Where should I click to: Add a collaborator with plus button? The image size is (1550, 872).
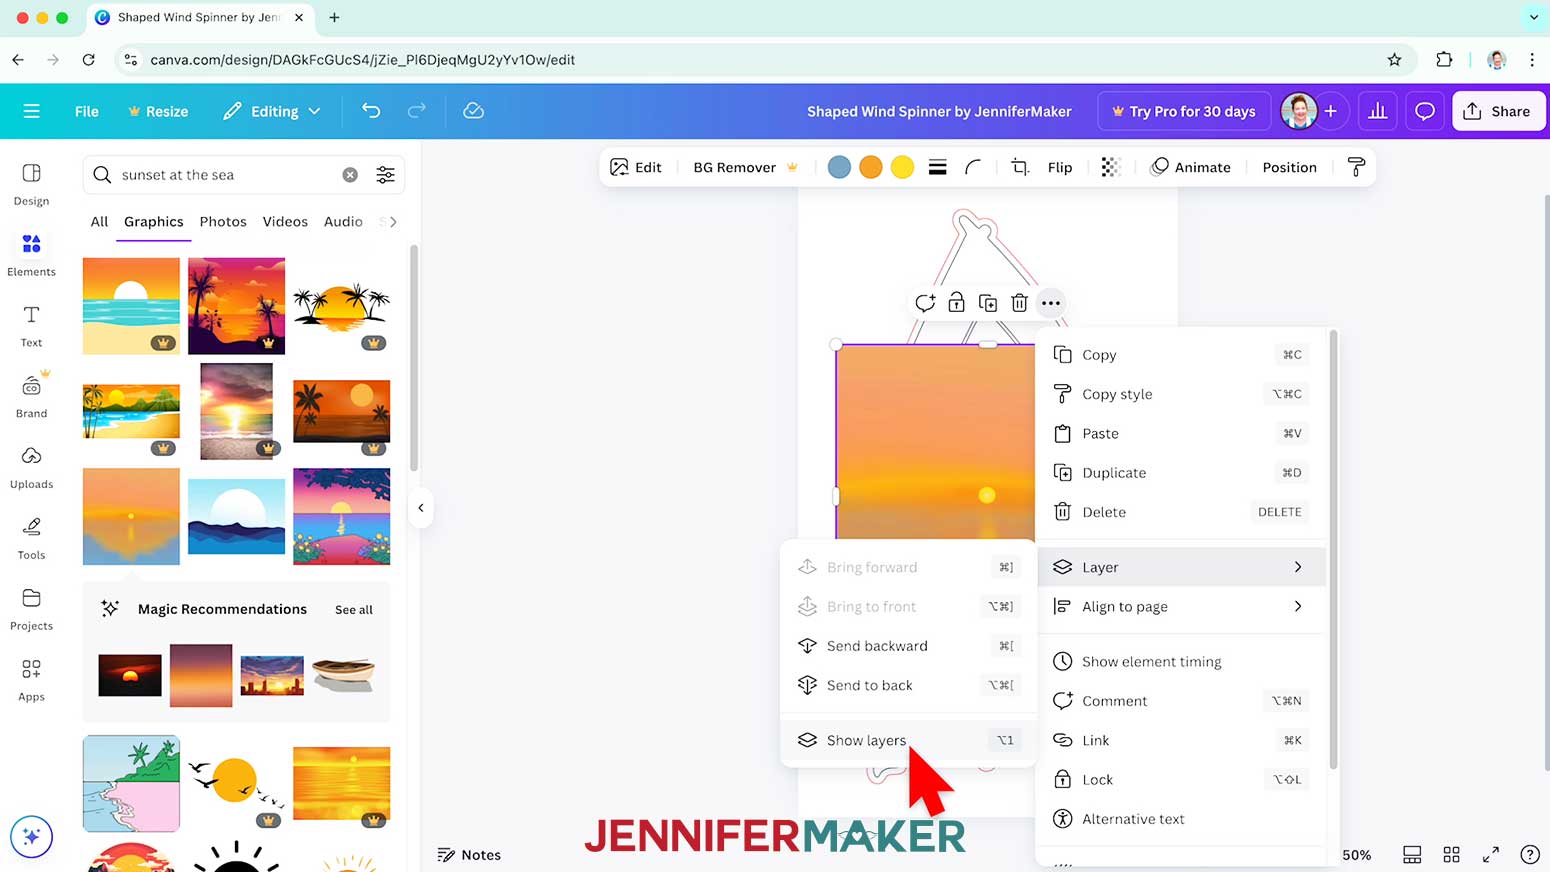(1331, 111)
